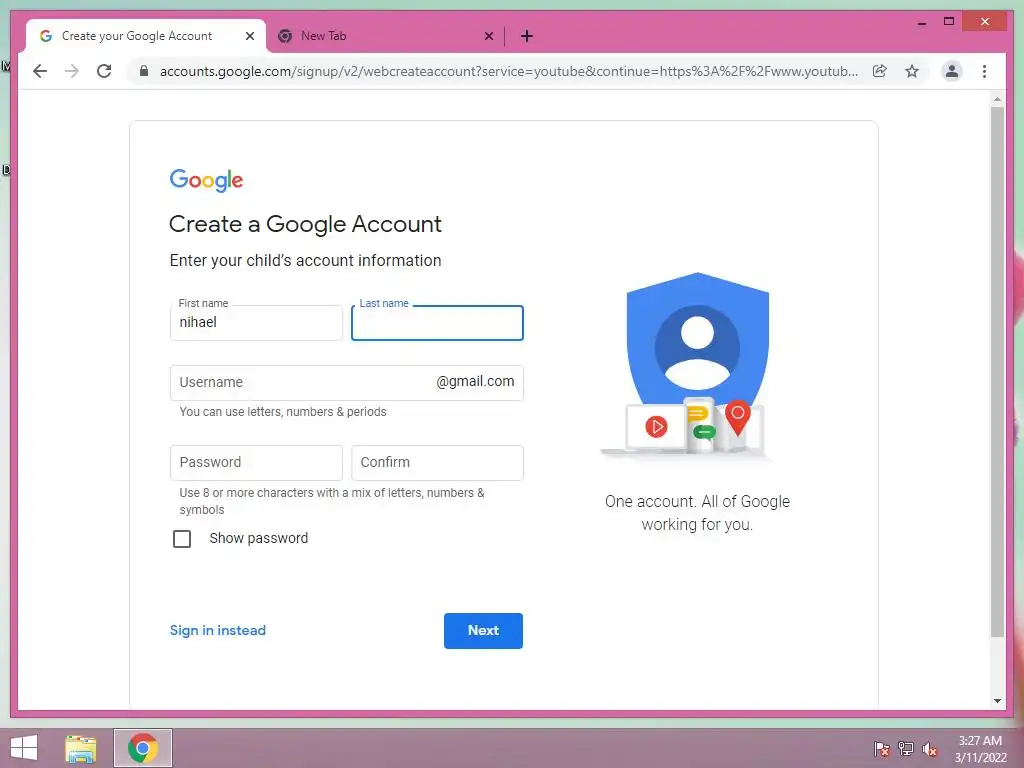
Task: Click the taskbar clock showing 3:27 AM
Action: pyautogui.click(x=980, y=749)
